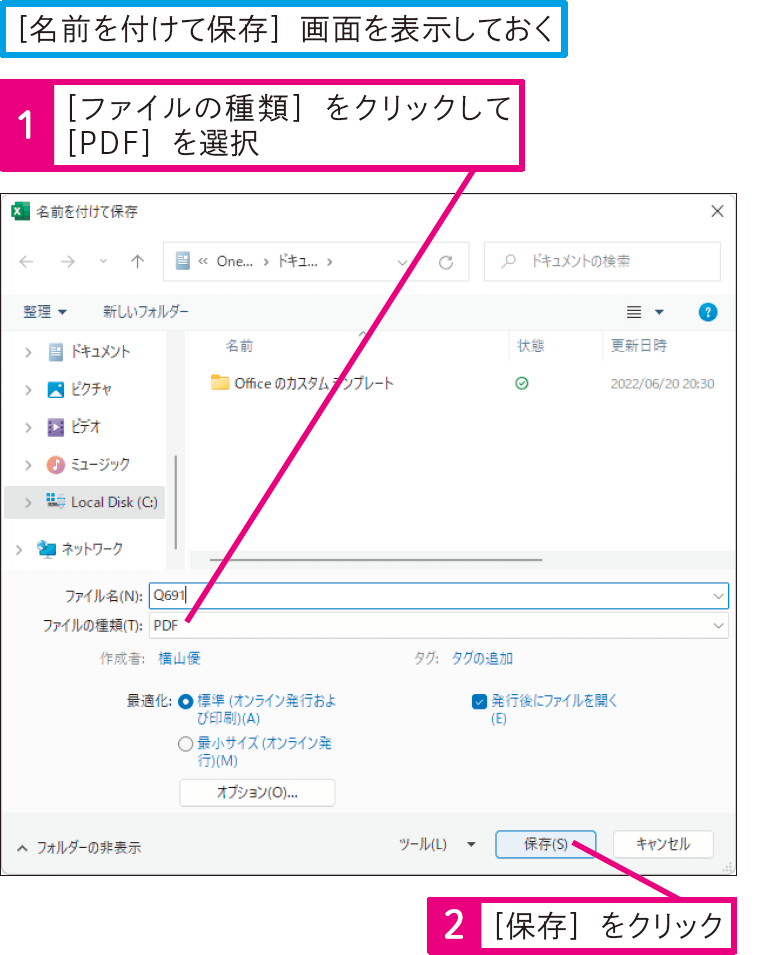Click ドキュ... breadcrumb segment

(x=298, y=261)
